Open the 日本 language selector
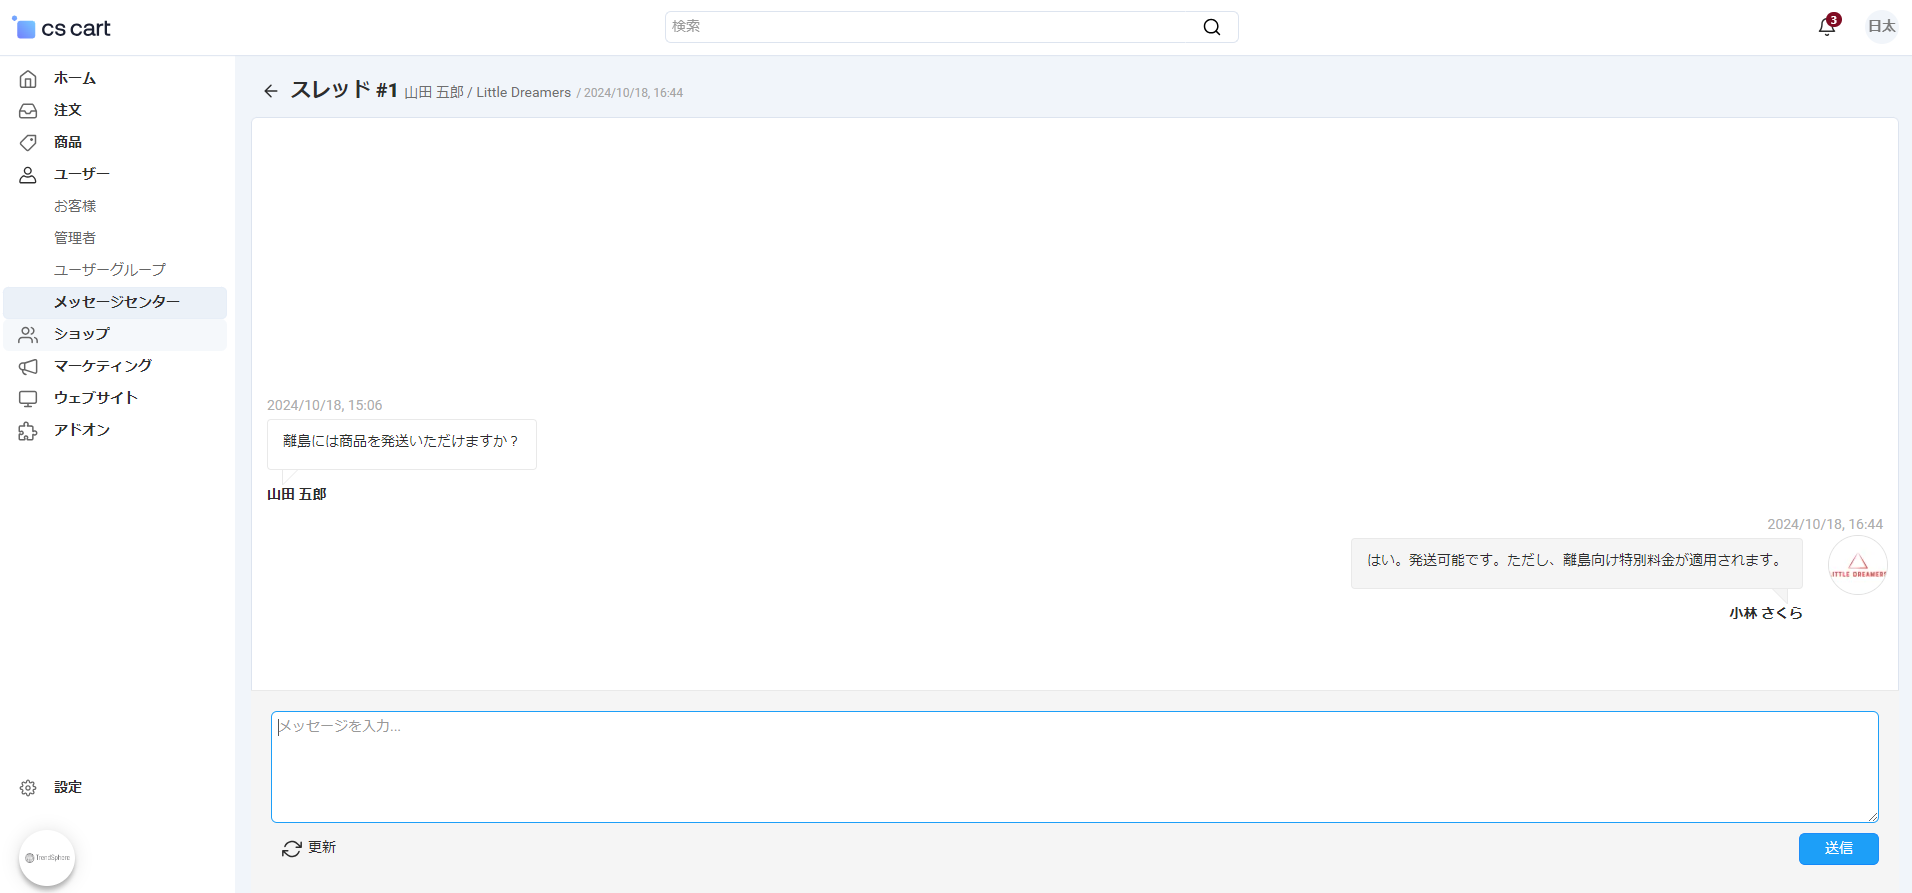The height and width of the screenshot is (893, 1912). 1881,27
